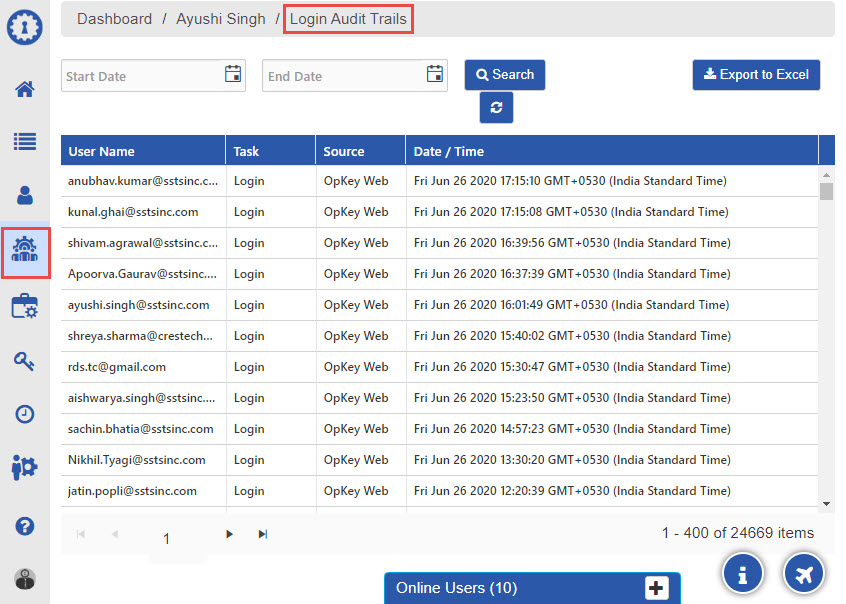Click the home icon in sidebar
The width and height of the screenshot is (846, 604).
click(25, 89)
